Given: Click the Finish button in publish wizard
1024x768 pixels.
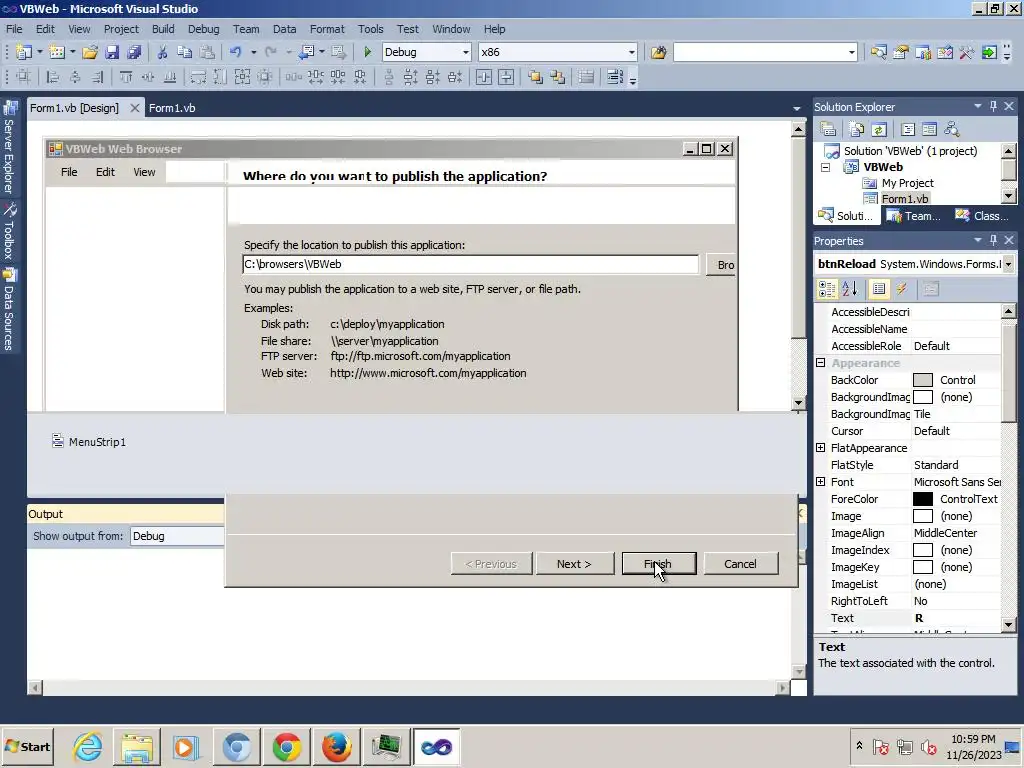Looking at the screenshot, I should 659,564.
